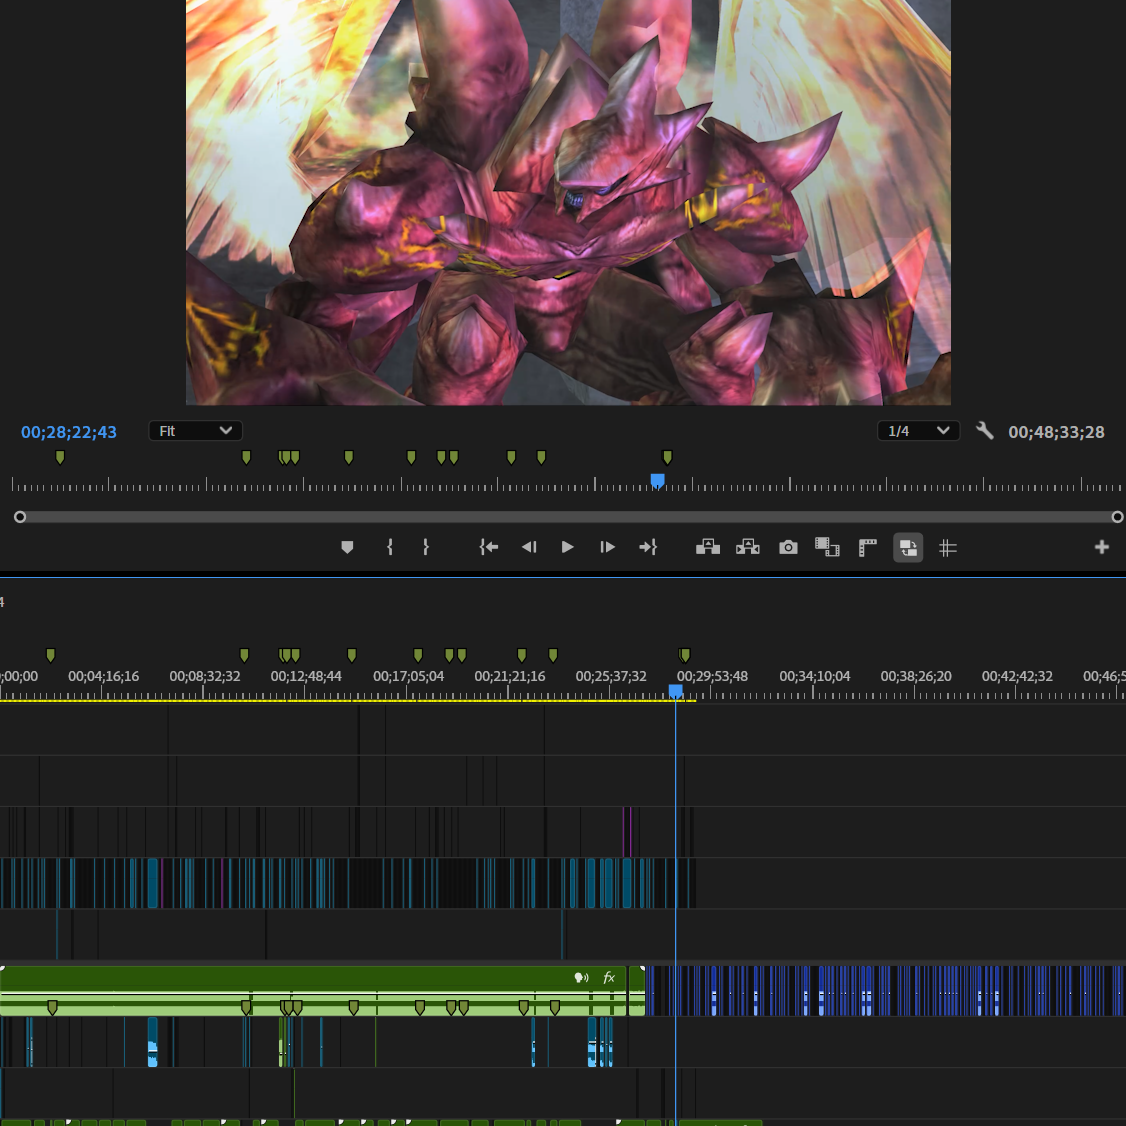Open the wrench settings menu

(x=985, y=431)
